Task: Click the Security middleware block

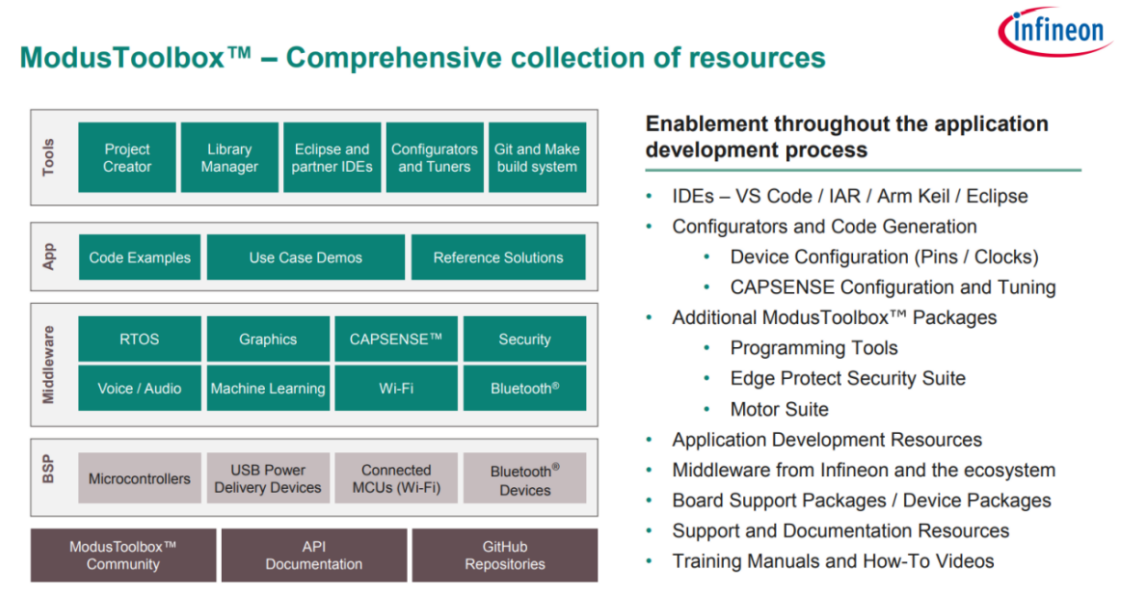Action: click(524, 339)
